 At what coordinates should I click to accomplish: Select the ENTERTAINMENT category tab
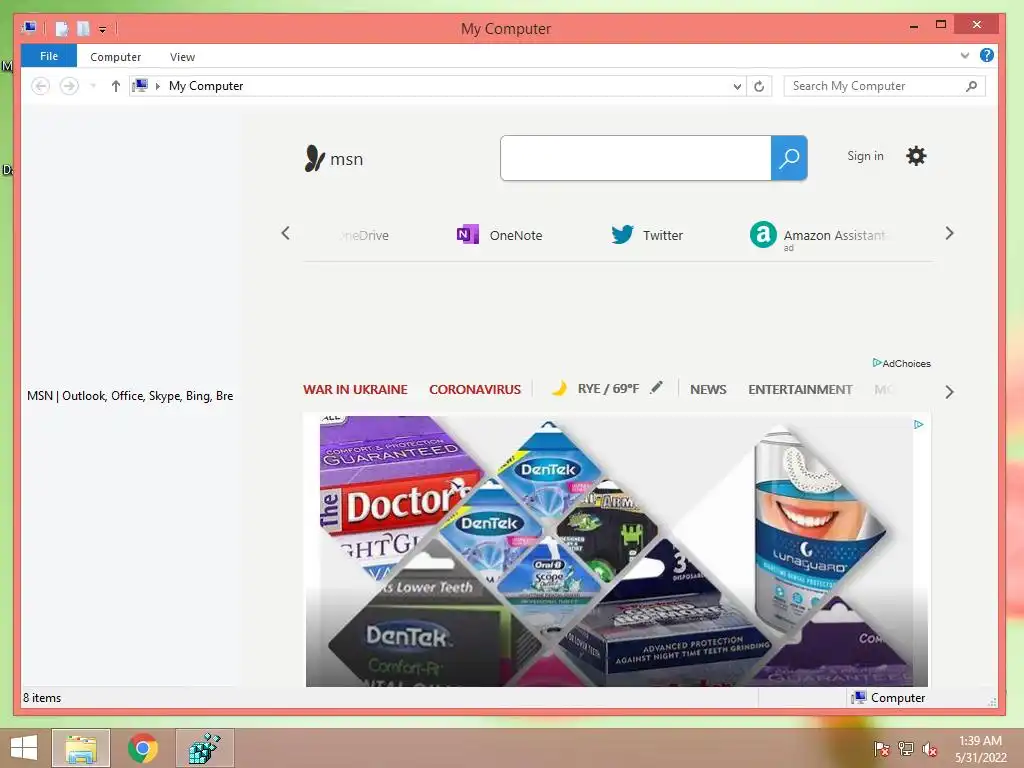click(x=800, y=389)
